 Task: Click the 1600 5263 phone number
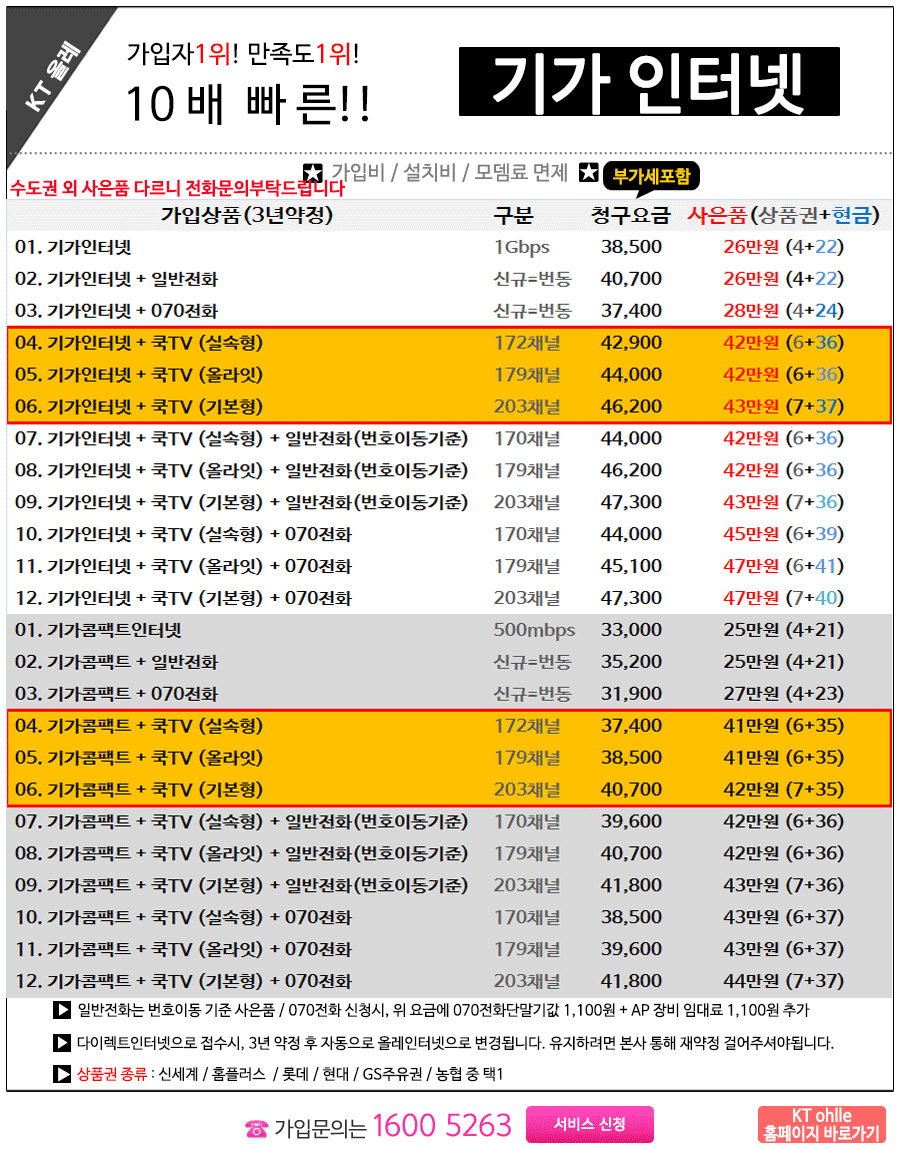point(441,1126)
